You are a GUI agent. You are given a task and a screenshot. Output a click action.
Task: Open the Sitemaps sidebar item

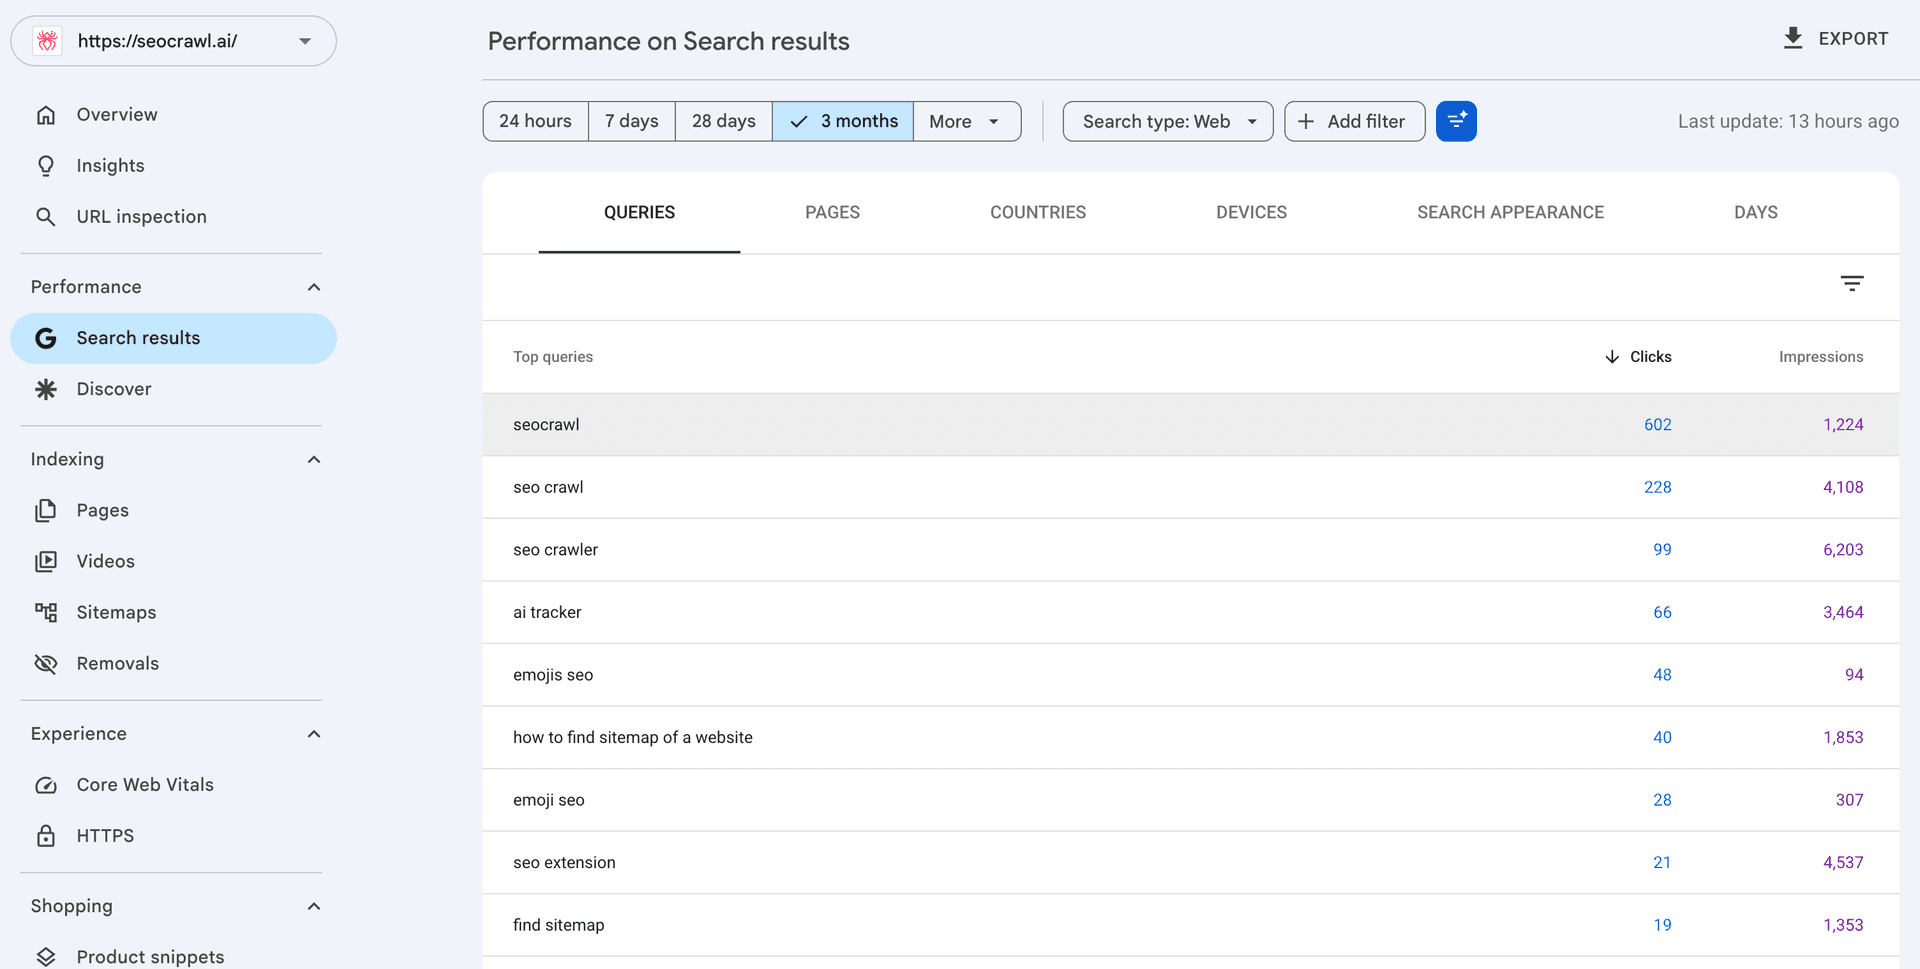[x=116, y=613]
